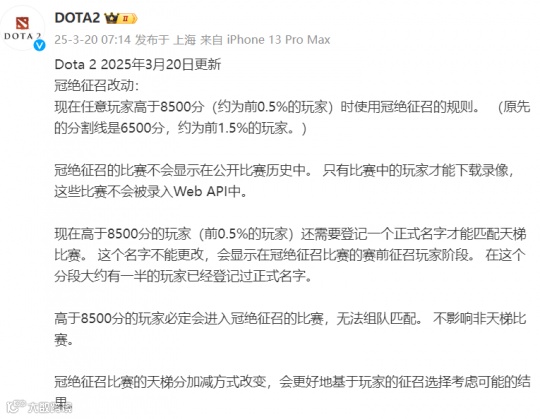This screenshot has height=419, width=540.
Task: Click the 天梯分加减方式改变 sentence
Action: 292,382
